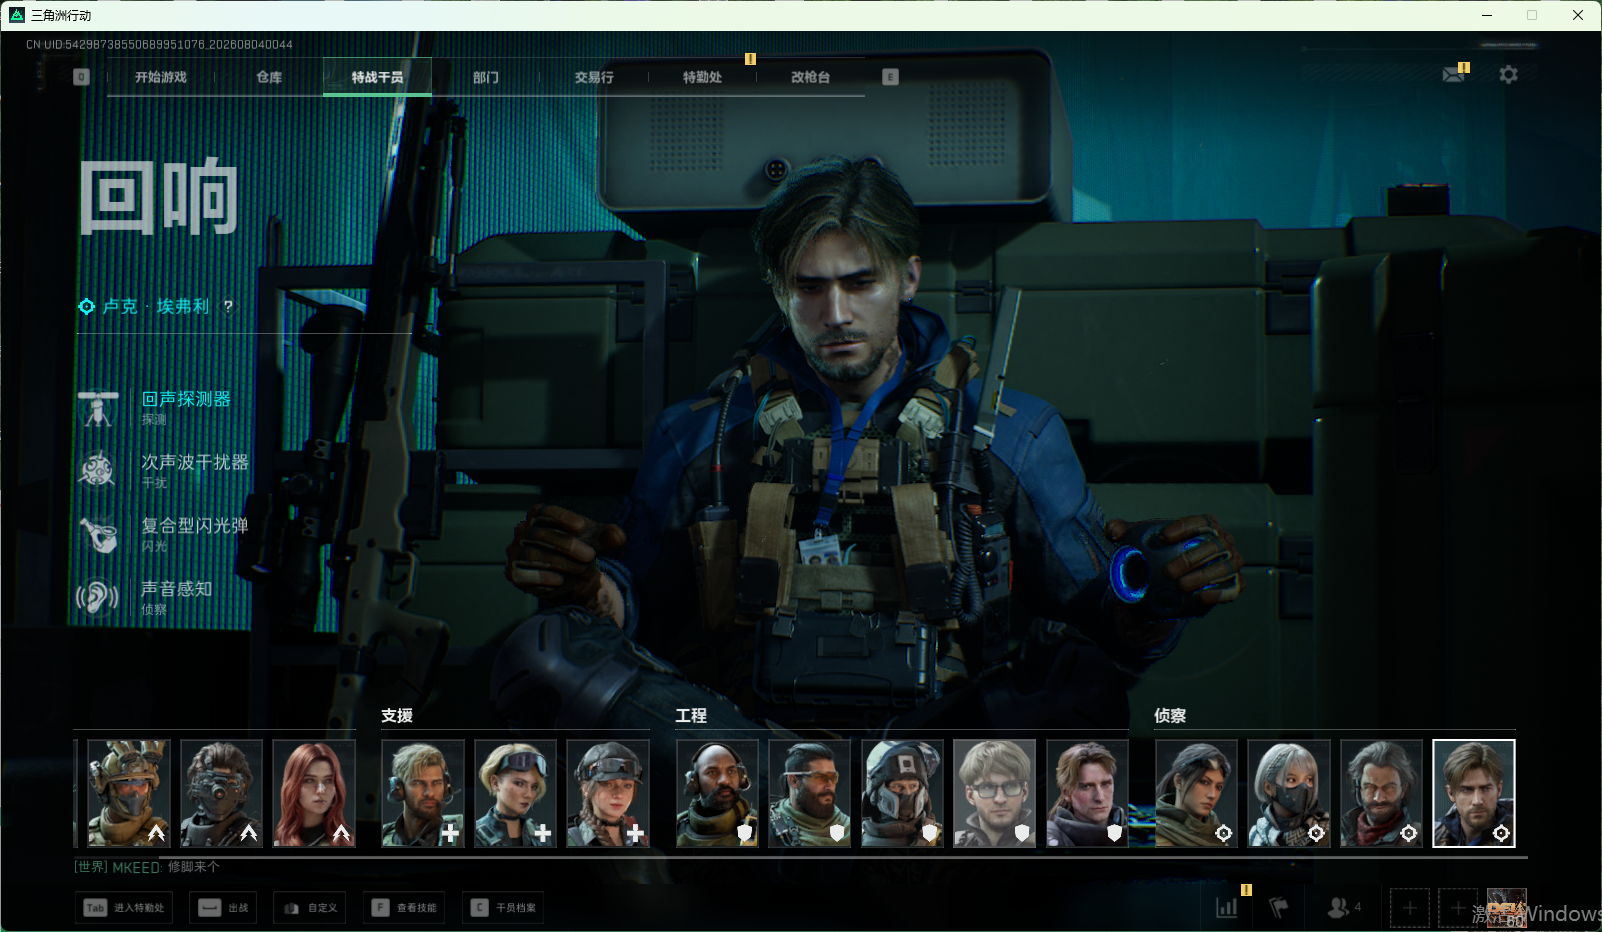The width and height of the screenshot is (1602, 932).
Task: Open the settings gear icon
Action: tap(1508, 74)
